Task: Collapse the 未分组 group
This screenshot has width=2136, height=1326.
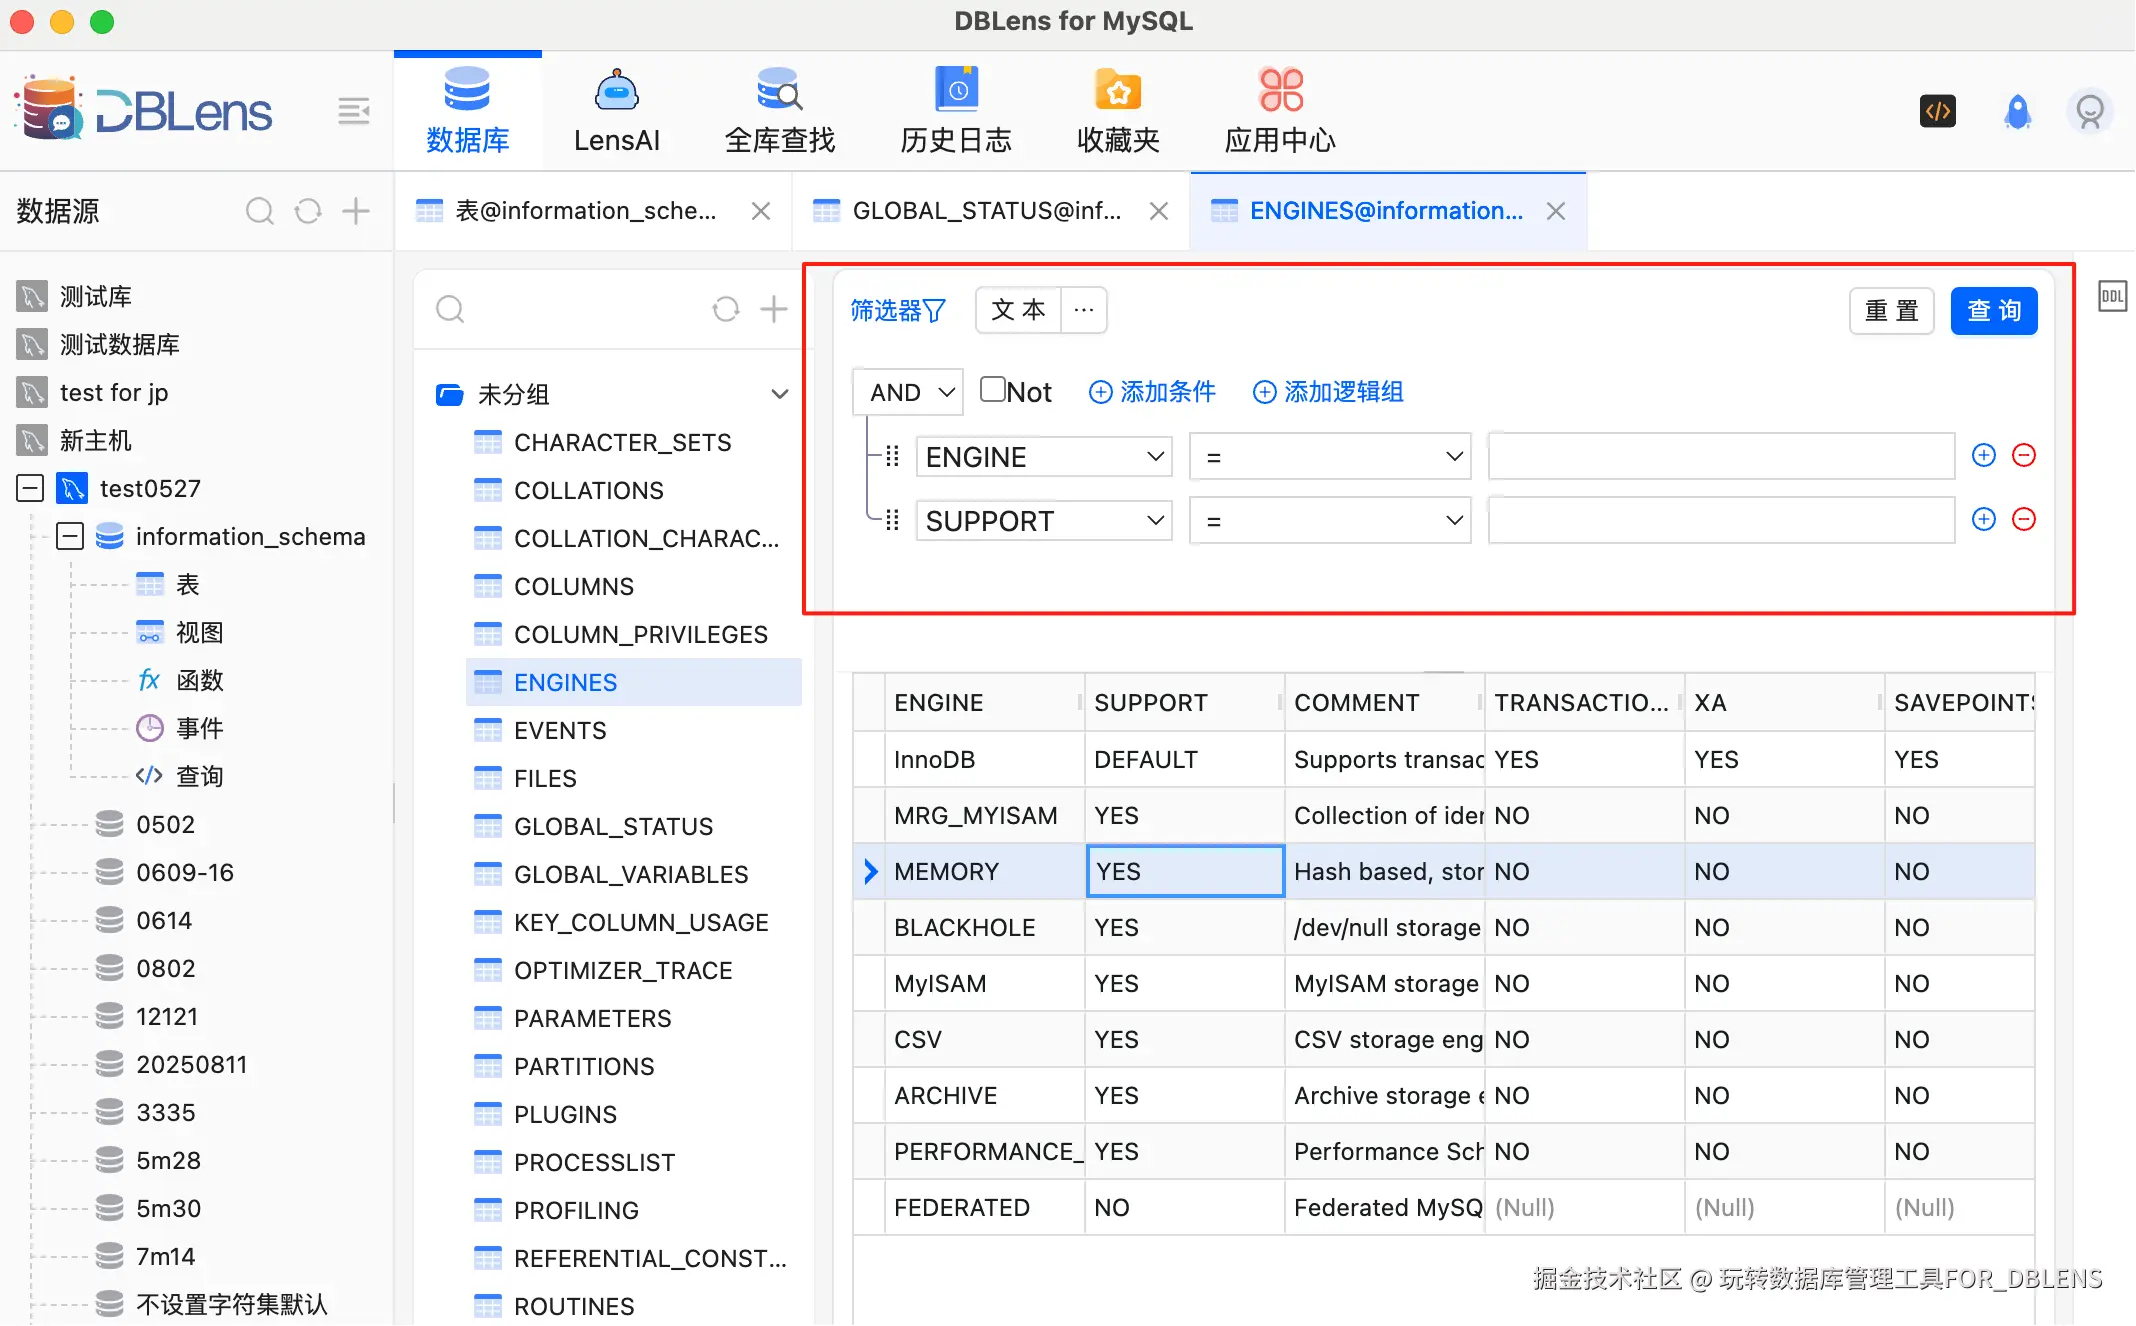Action: [780, 394]
